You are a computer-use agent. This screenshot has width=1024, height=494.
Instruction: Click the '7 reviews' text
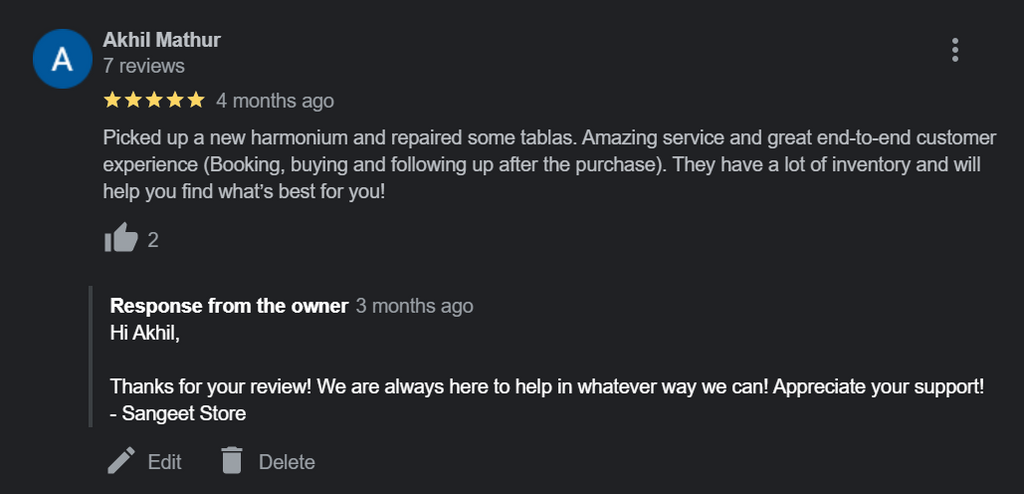coord(144,66)
